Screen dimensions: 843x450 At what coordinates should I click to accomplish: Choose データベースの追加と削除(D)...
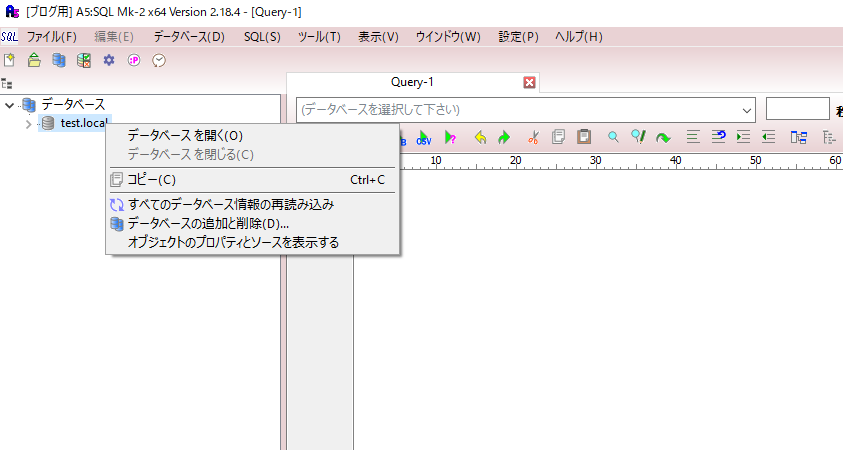tap(253, 223)
